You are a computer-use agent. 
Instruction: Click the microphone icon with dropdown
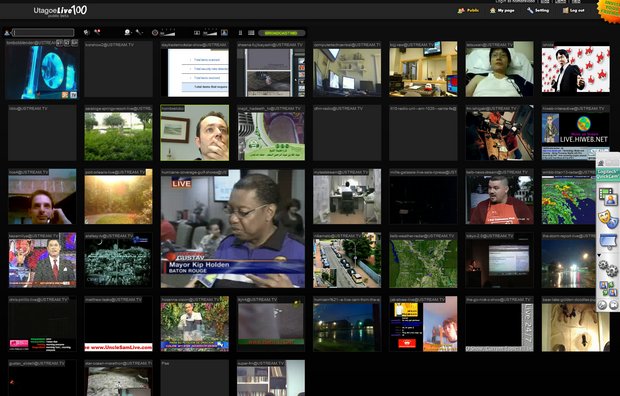point(139,32)
